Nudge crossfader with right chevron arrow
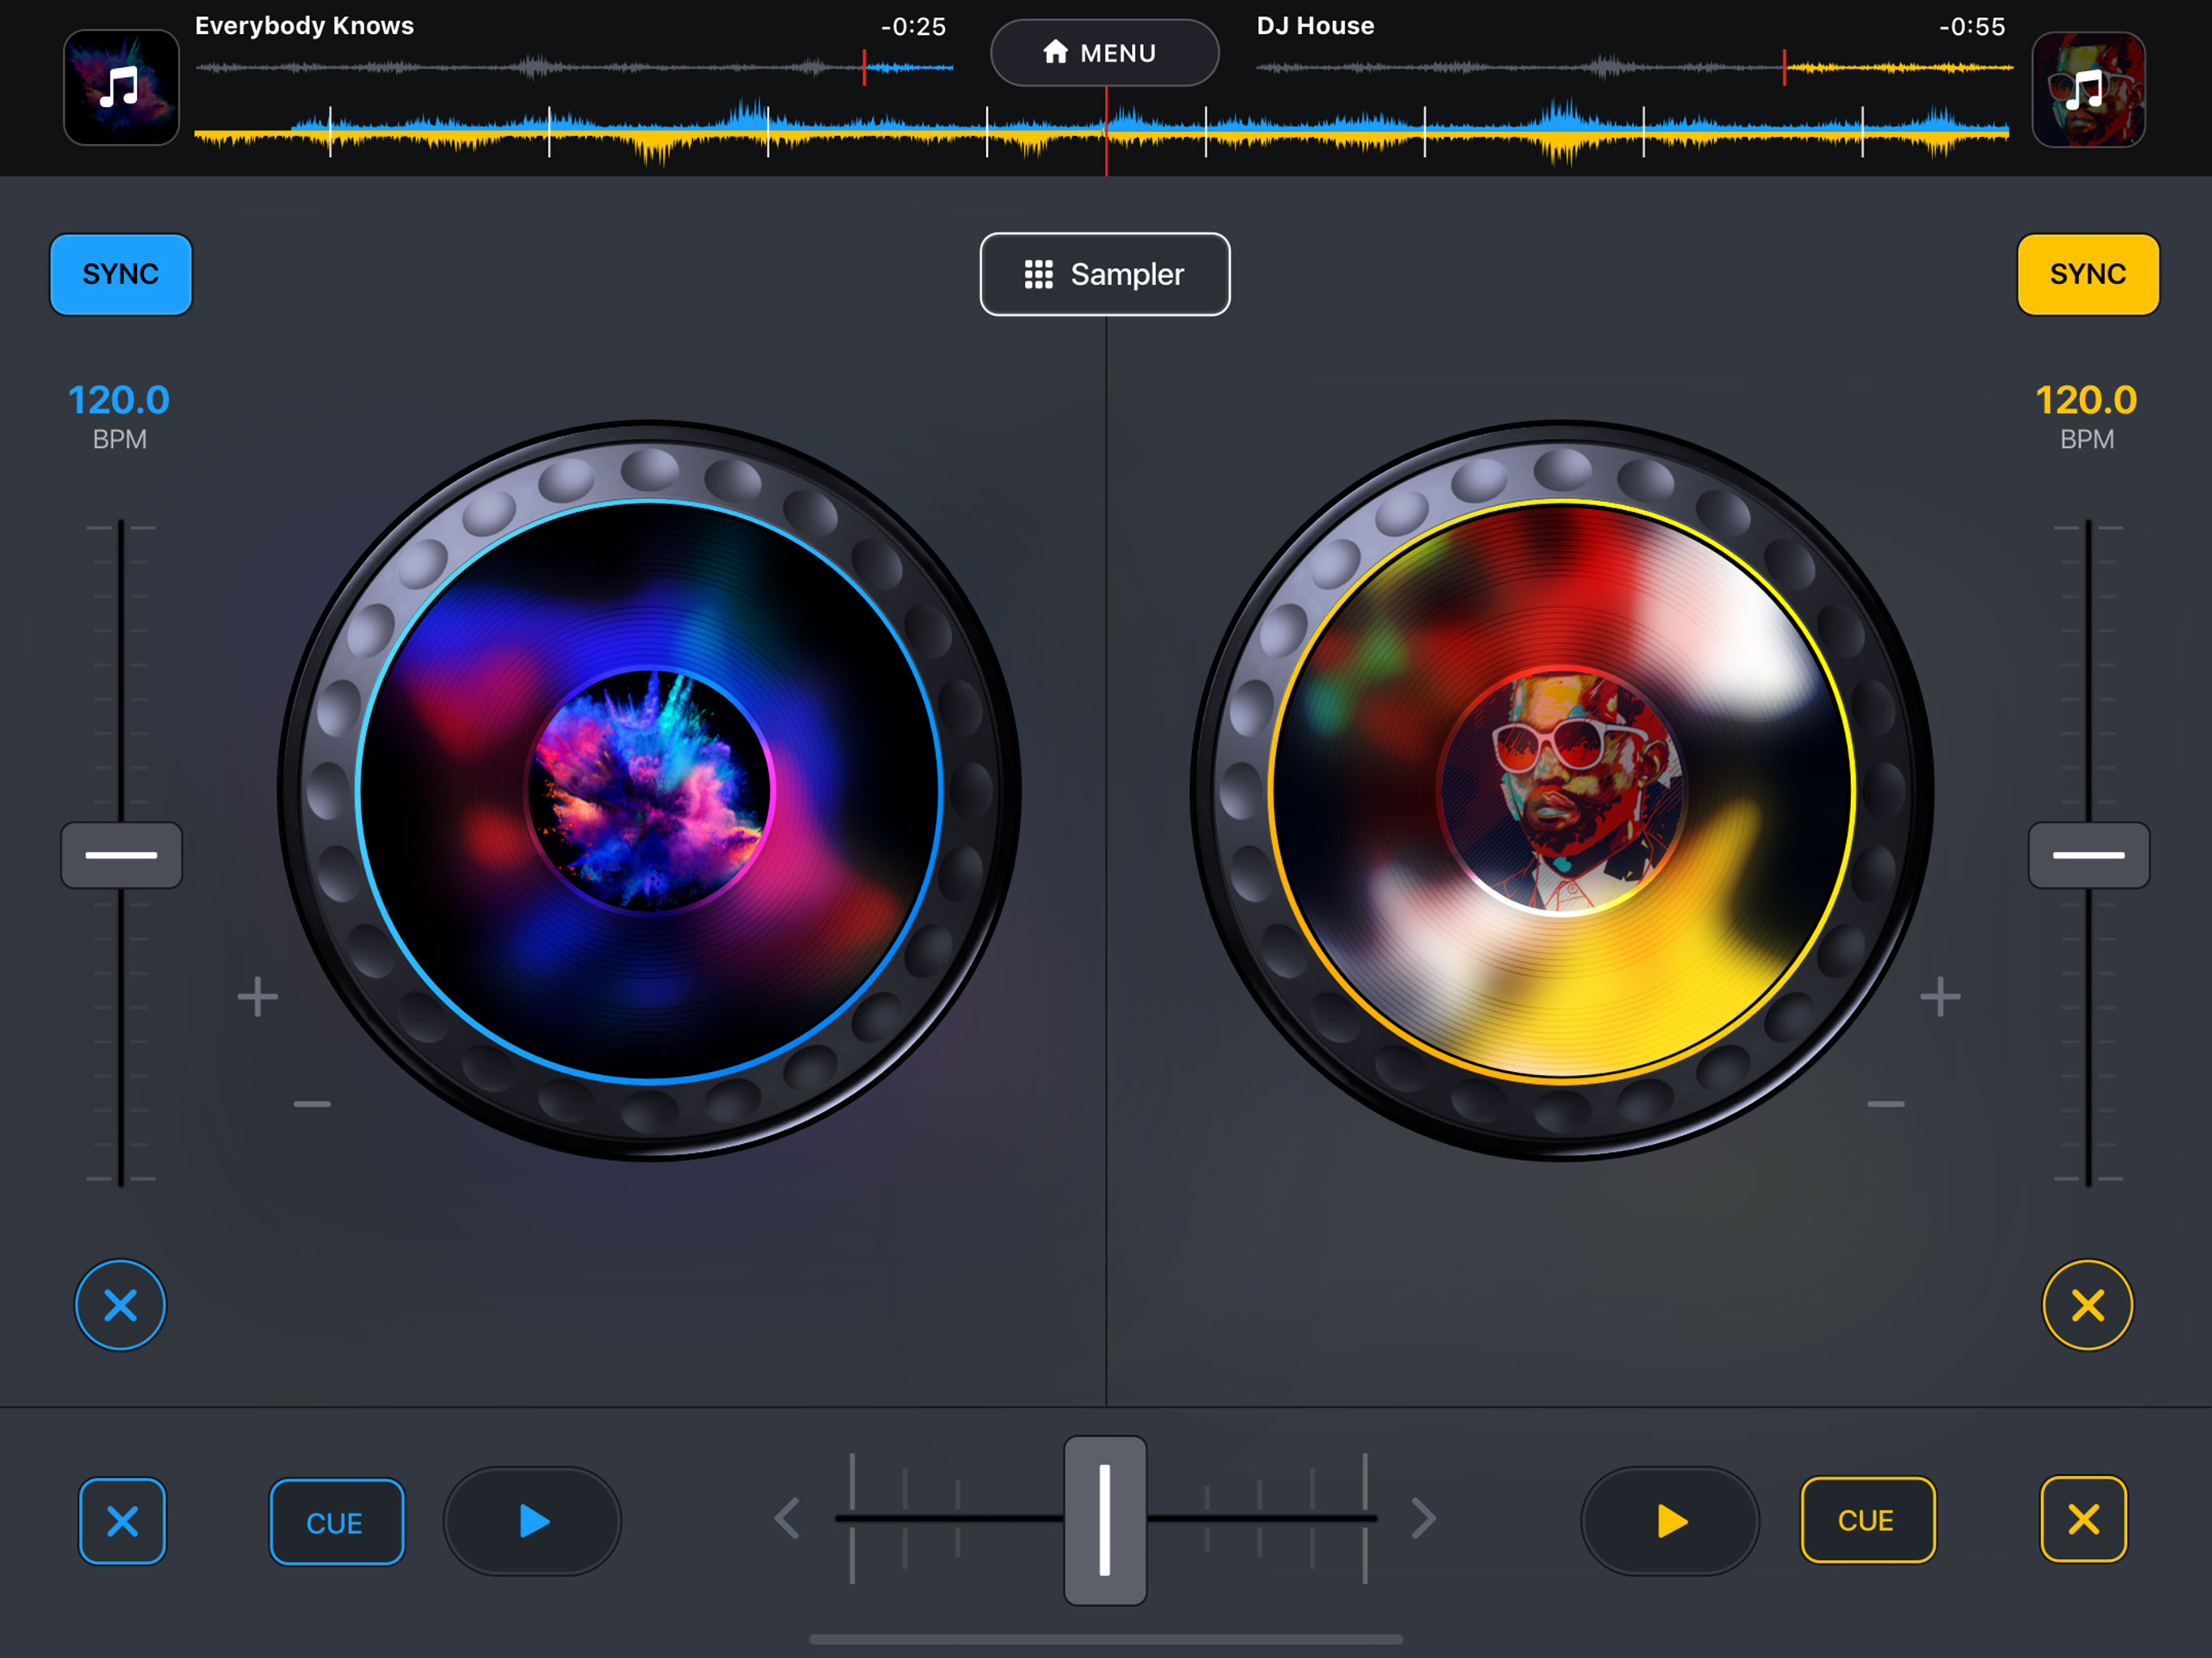This screenshot has width=2212, height=1658. tap(1423, 1518)
